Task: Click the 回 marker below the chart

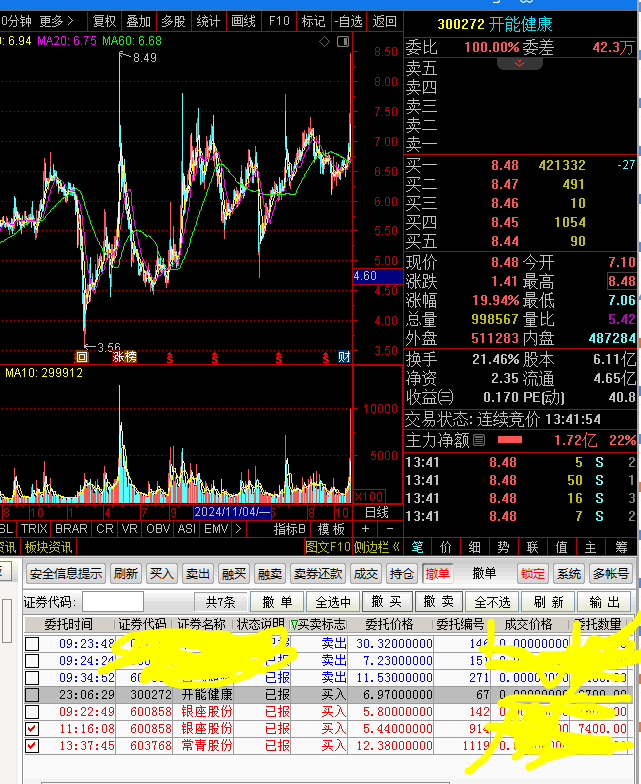Action: tap(82, 357)
